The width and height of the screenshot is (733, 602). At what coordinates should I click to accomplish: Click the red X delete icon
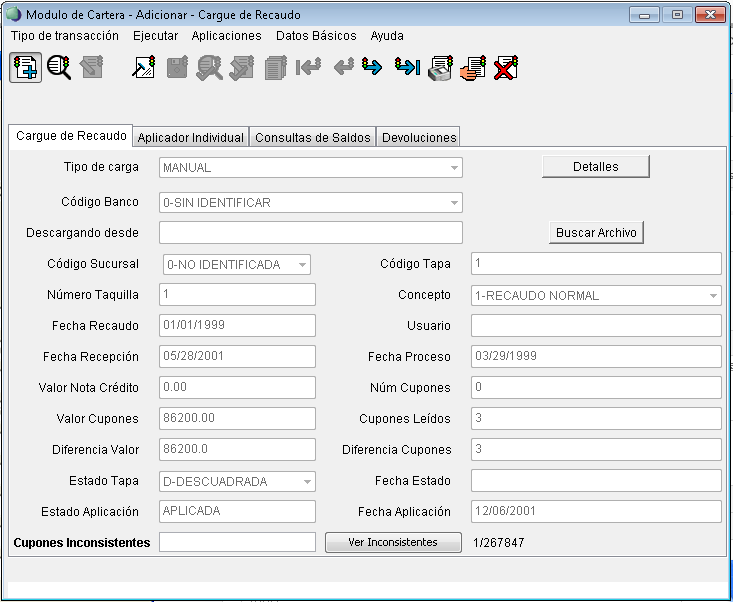(x=506, y=68)
